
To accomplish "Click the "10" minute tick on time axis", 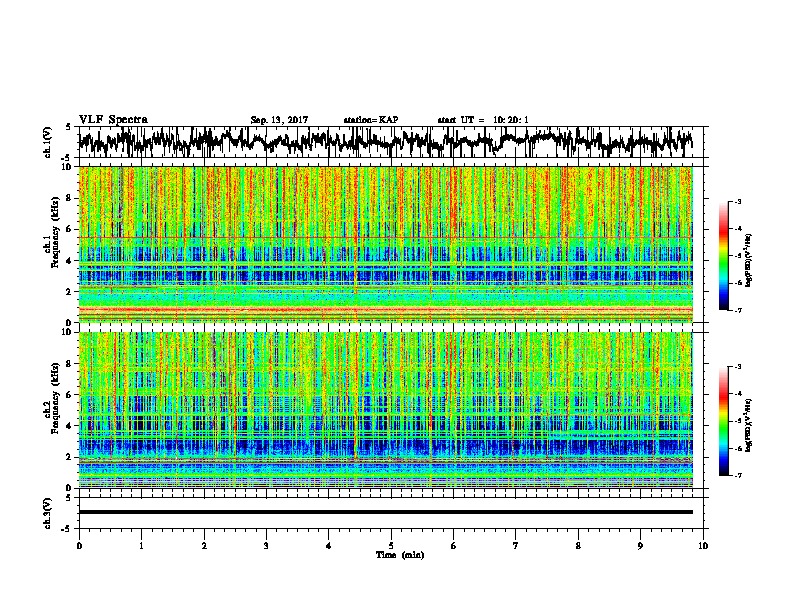I will point(703,546).
